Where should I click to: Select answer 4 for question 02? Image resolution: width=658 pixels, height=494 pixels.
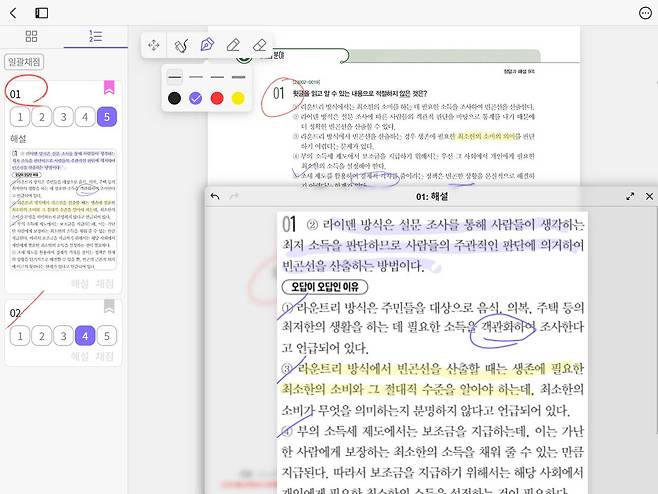tap(85, 336)
